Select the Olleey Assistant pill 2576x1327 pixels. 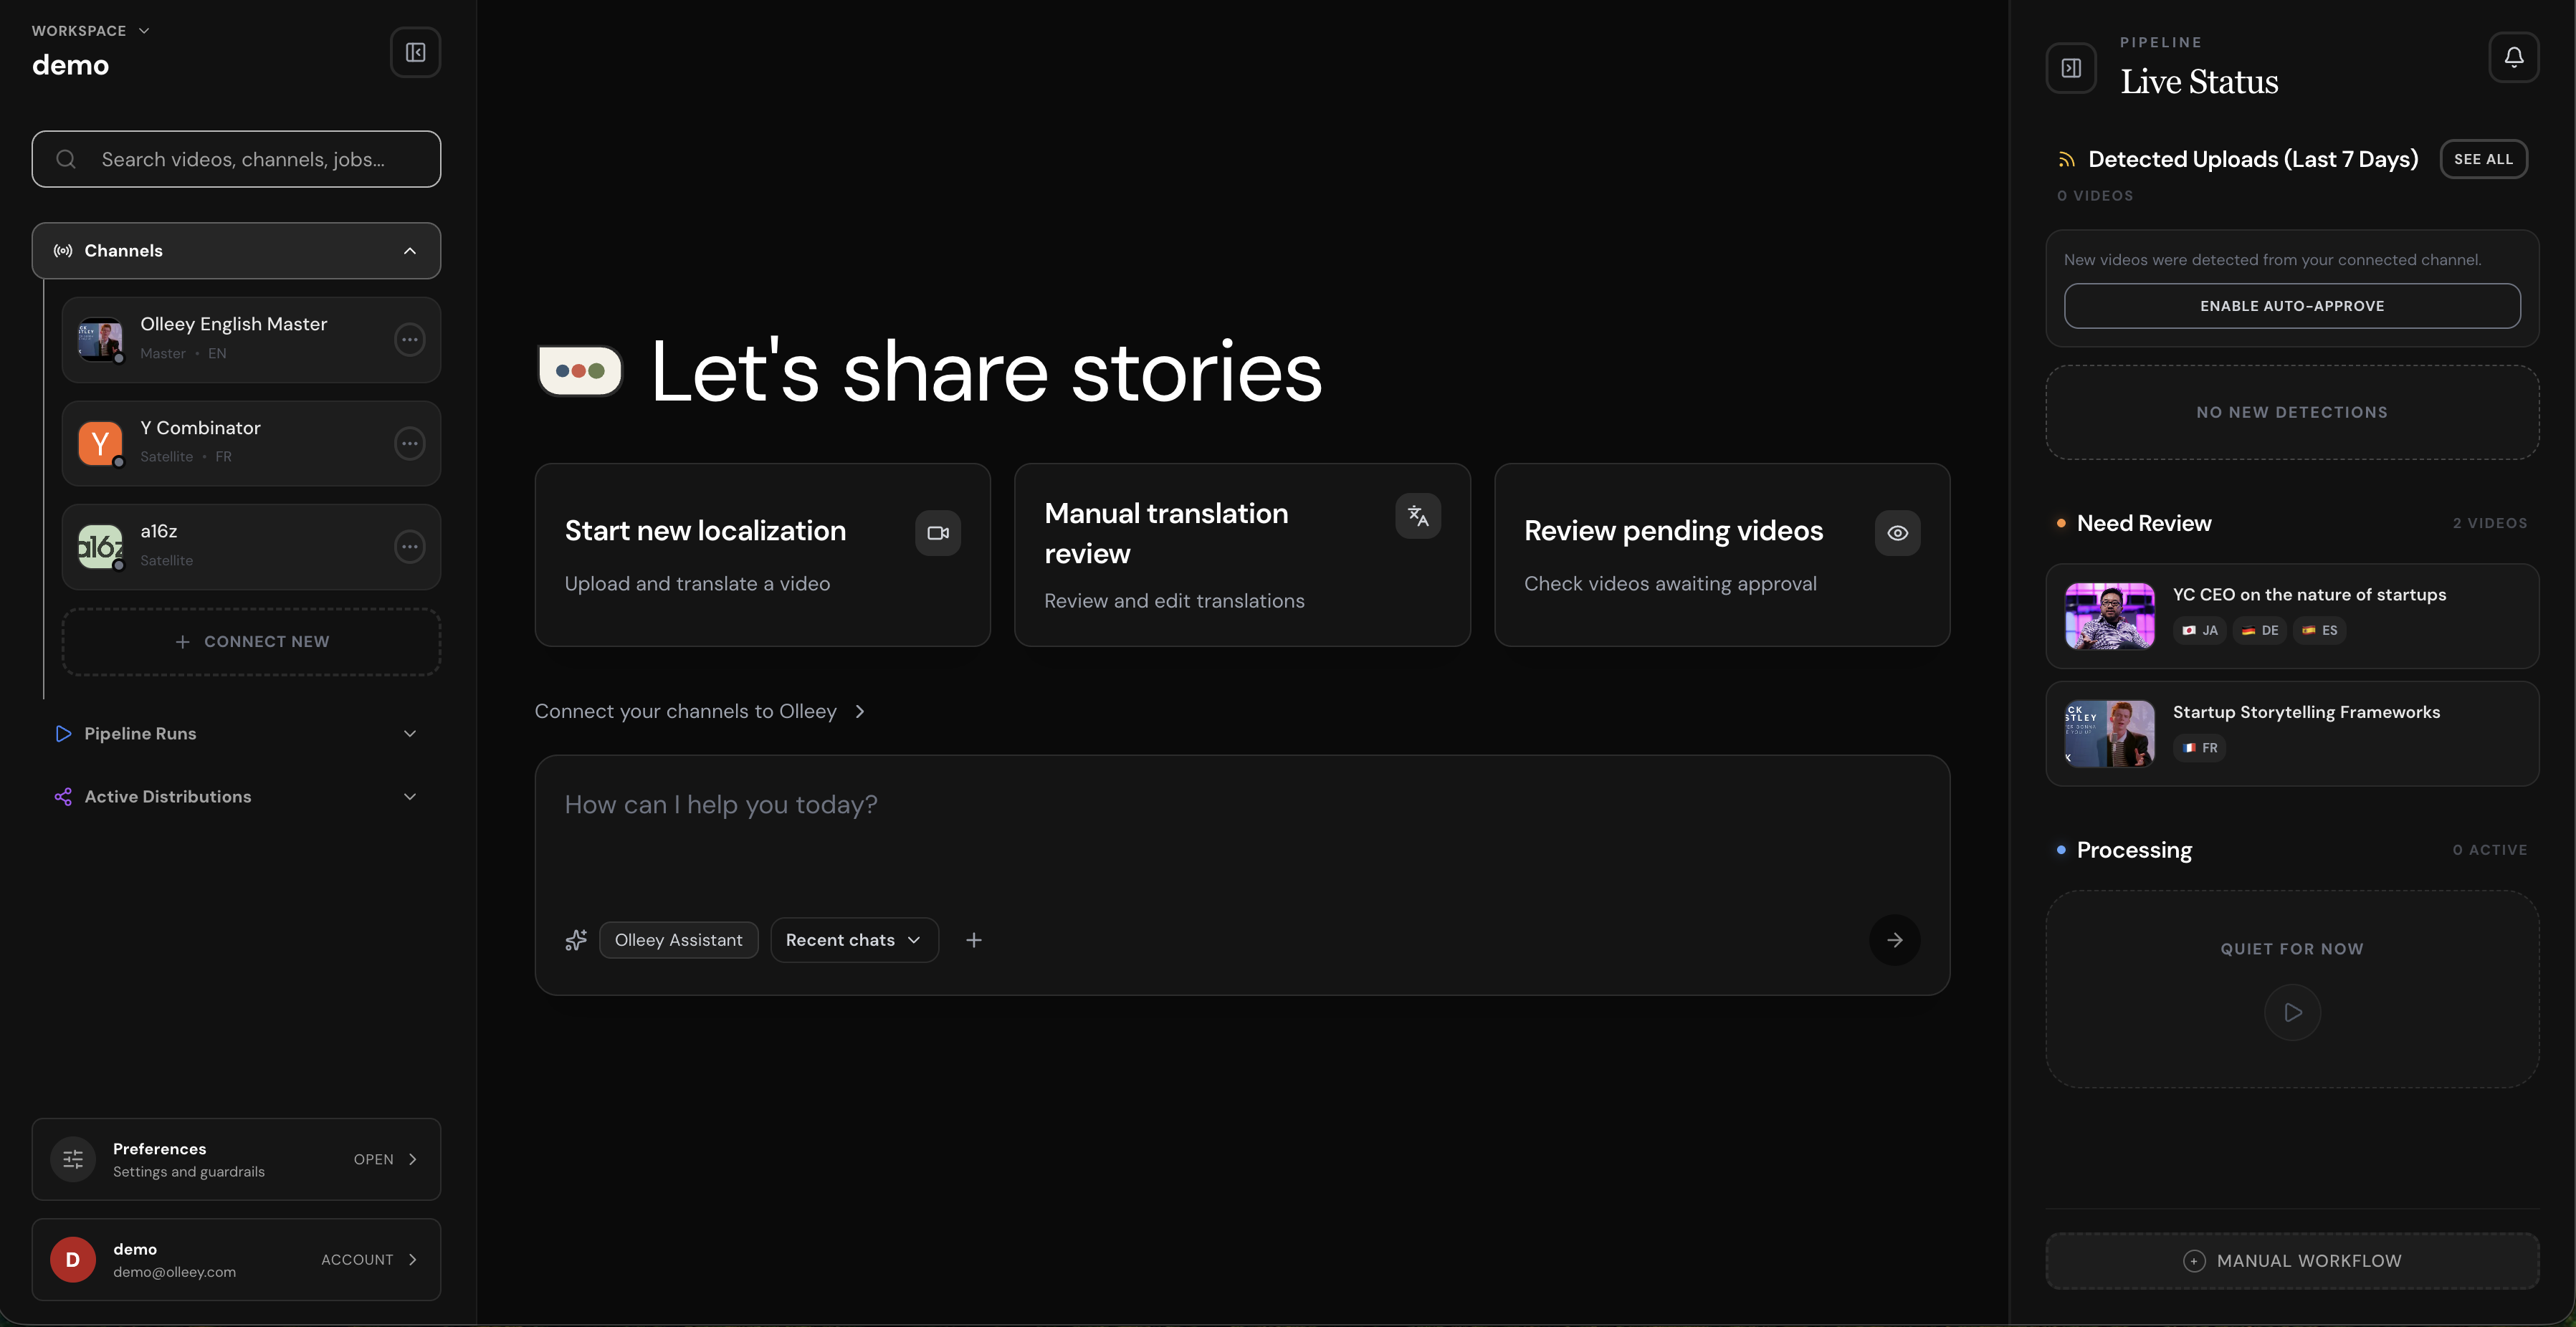[679, 940]
